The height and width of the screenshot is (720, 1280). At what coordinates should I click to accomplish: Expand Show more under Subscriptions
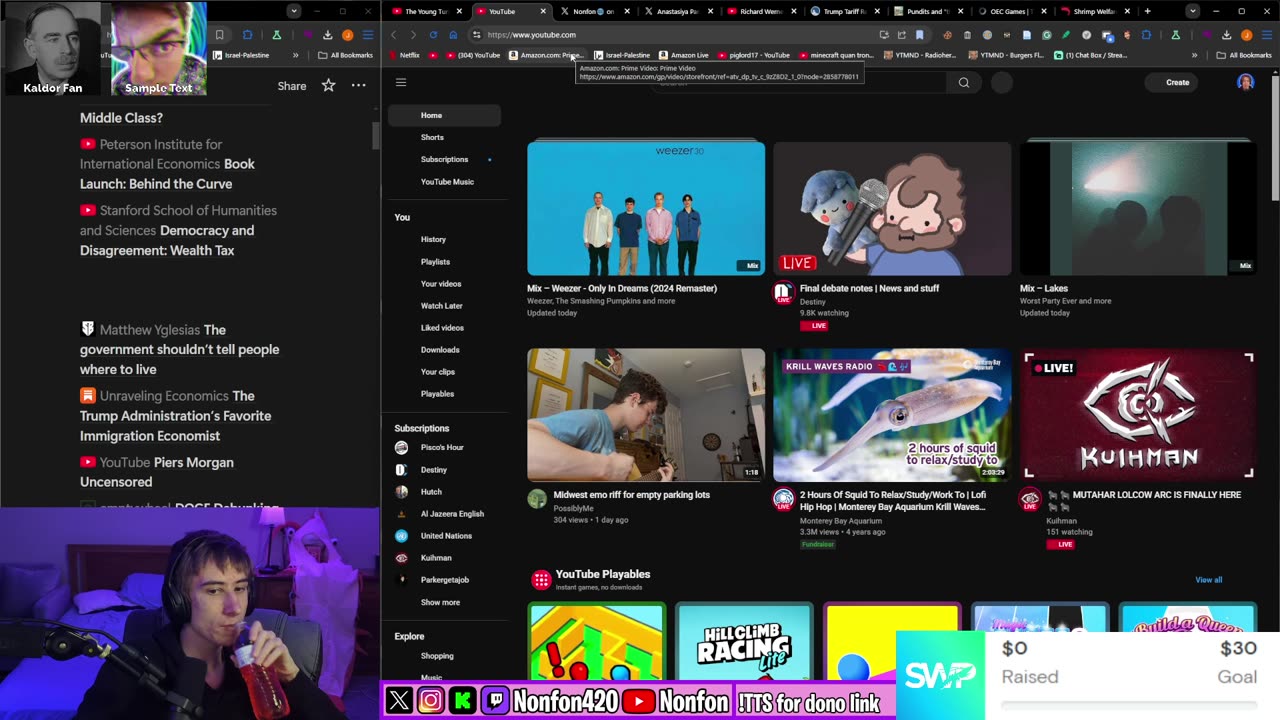pyautogui.click(x=444, y=602)
